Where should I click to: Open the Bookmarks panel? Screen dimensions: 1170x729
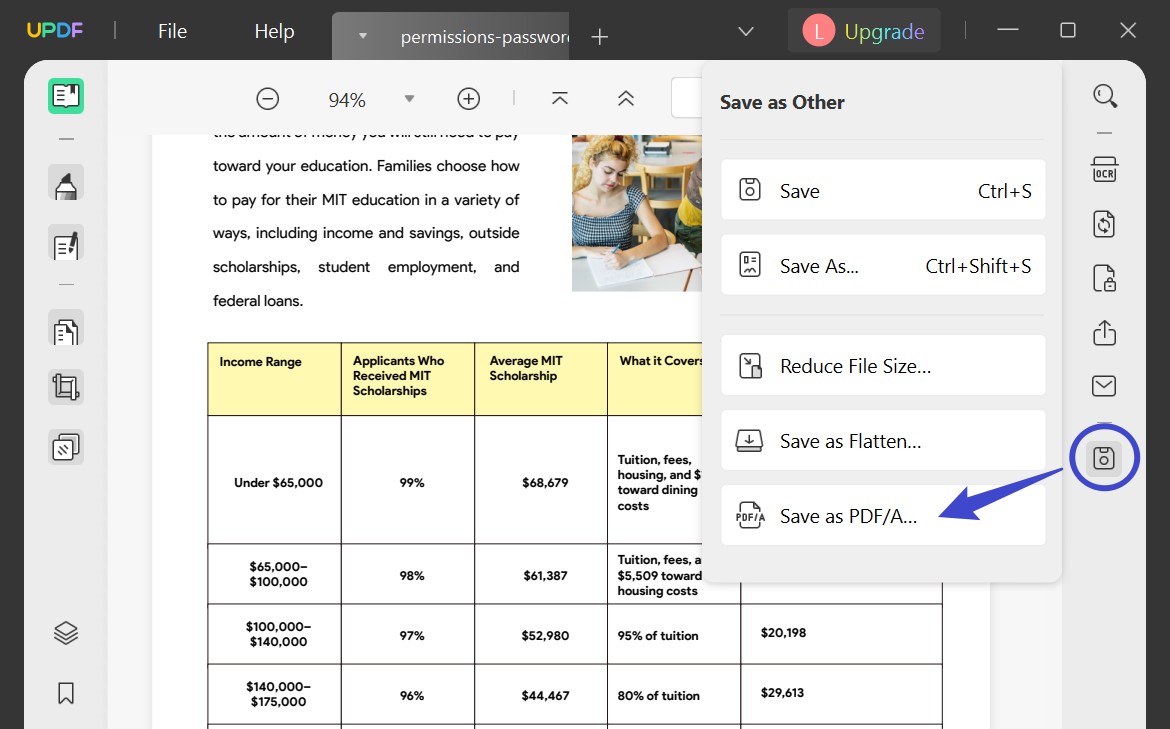point(65,692)
